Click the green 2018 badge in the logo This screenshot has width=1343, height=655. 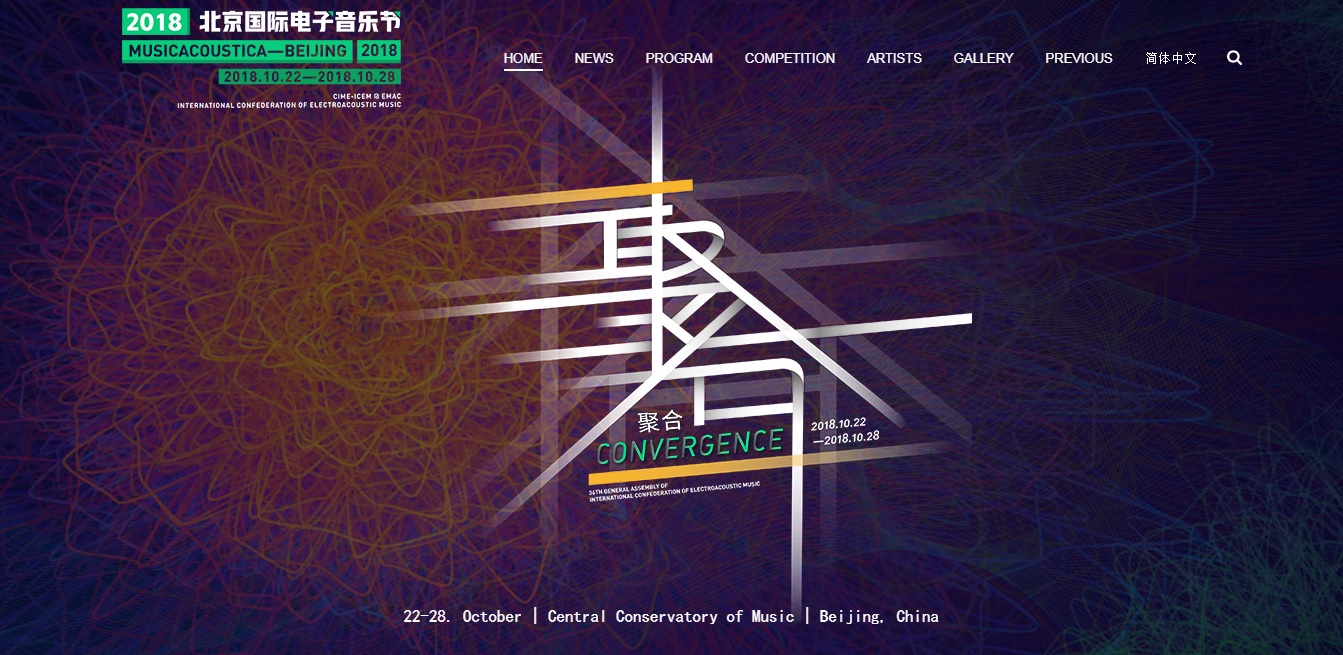pyautogui.click(x=155, y=22)
